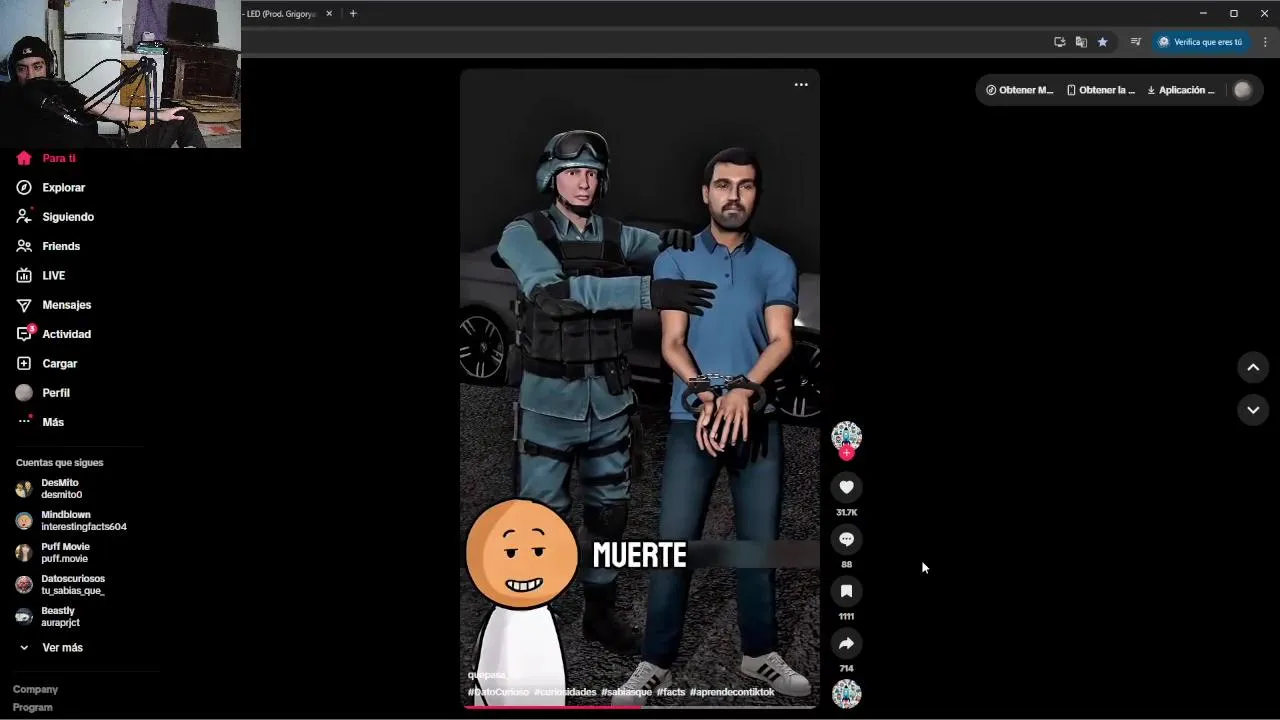Click the Cuentas que sigues heading

click(59, 463)
